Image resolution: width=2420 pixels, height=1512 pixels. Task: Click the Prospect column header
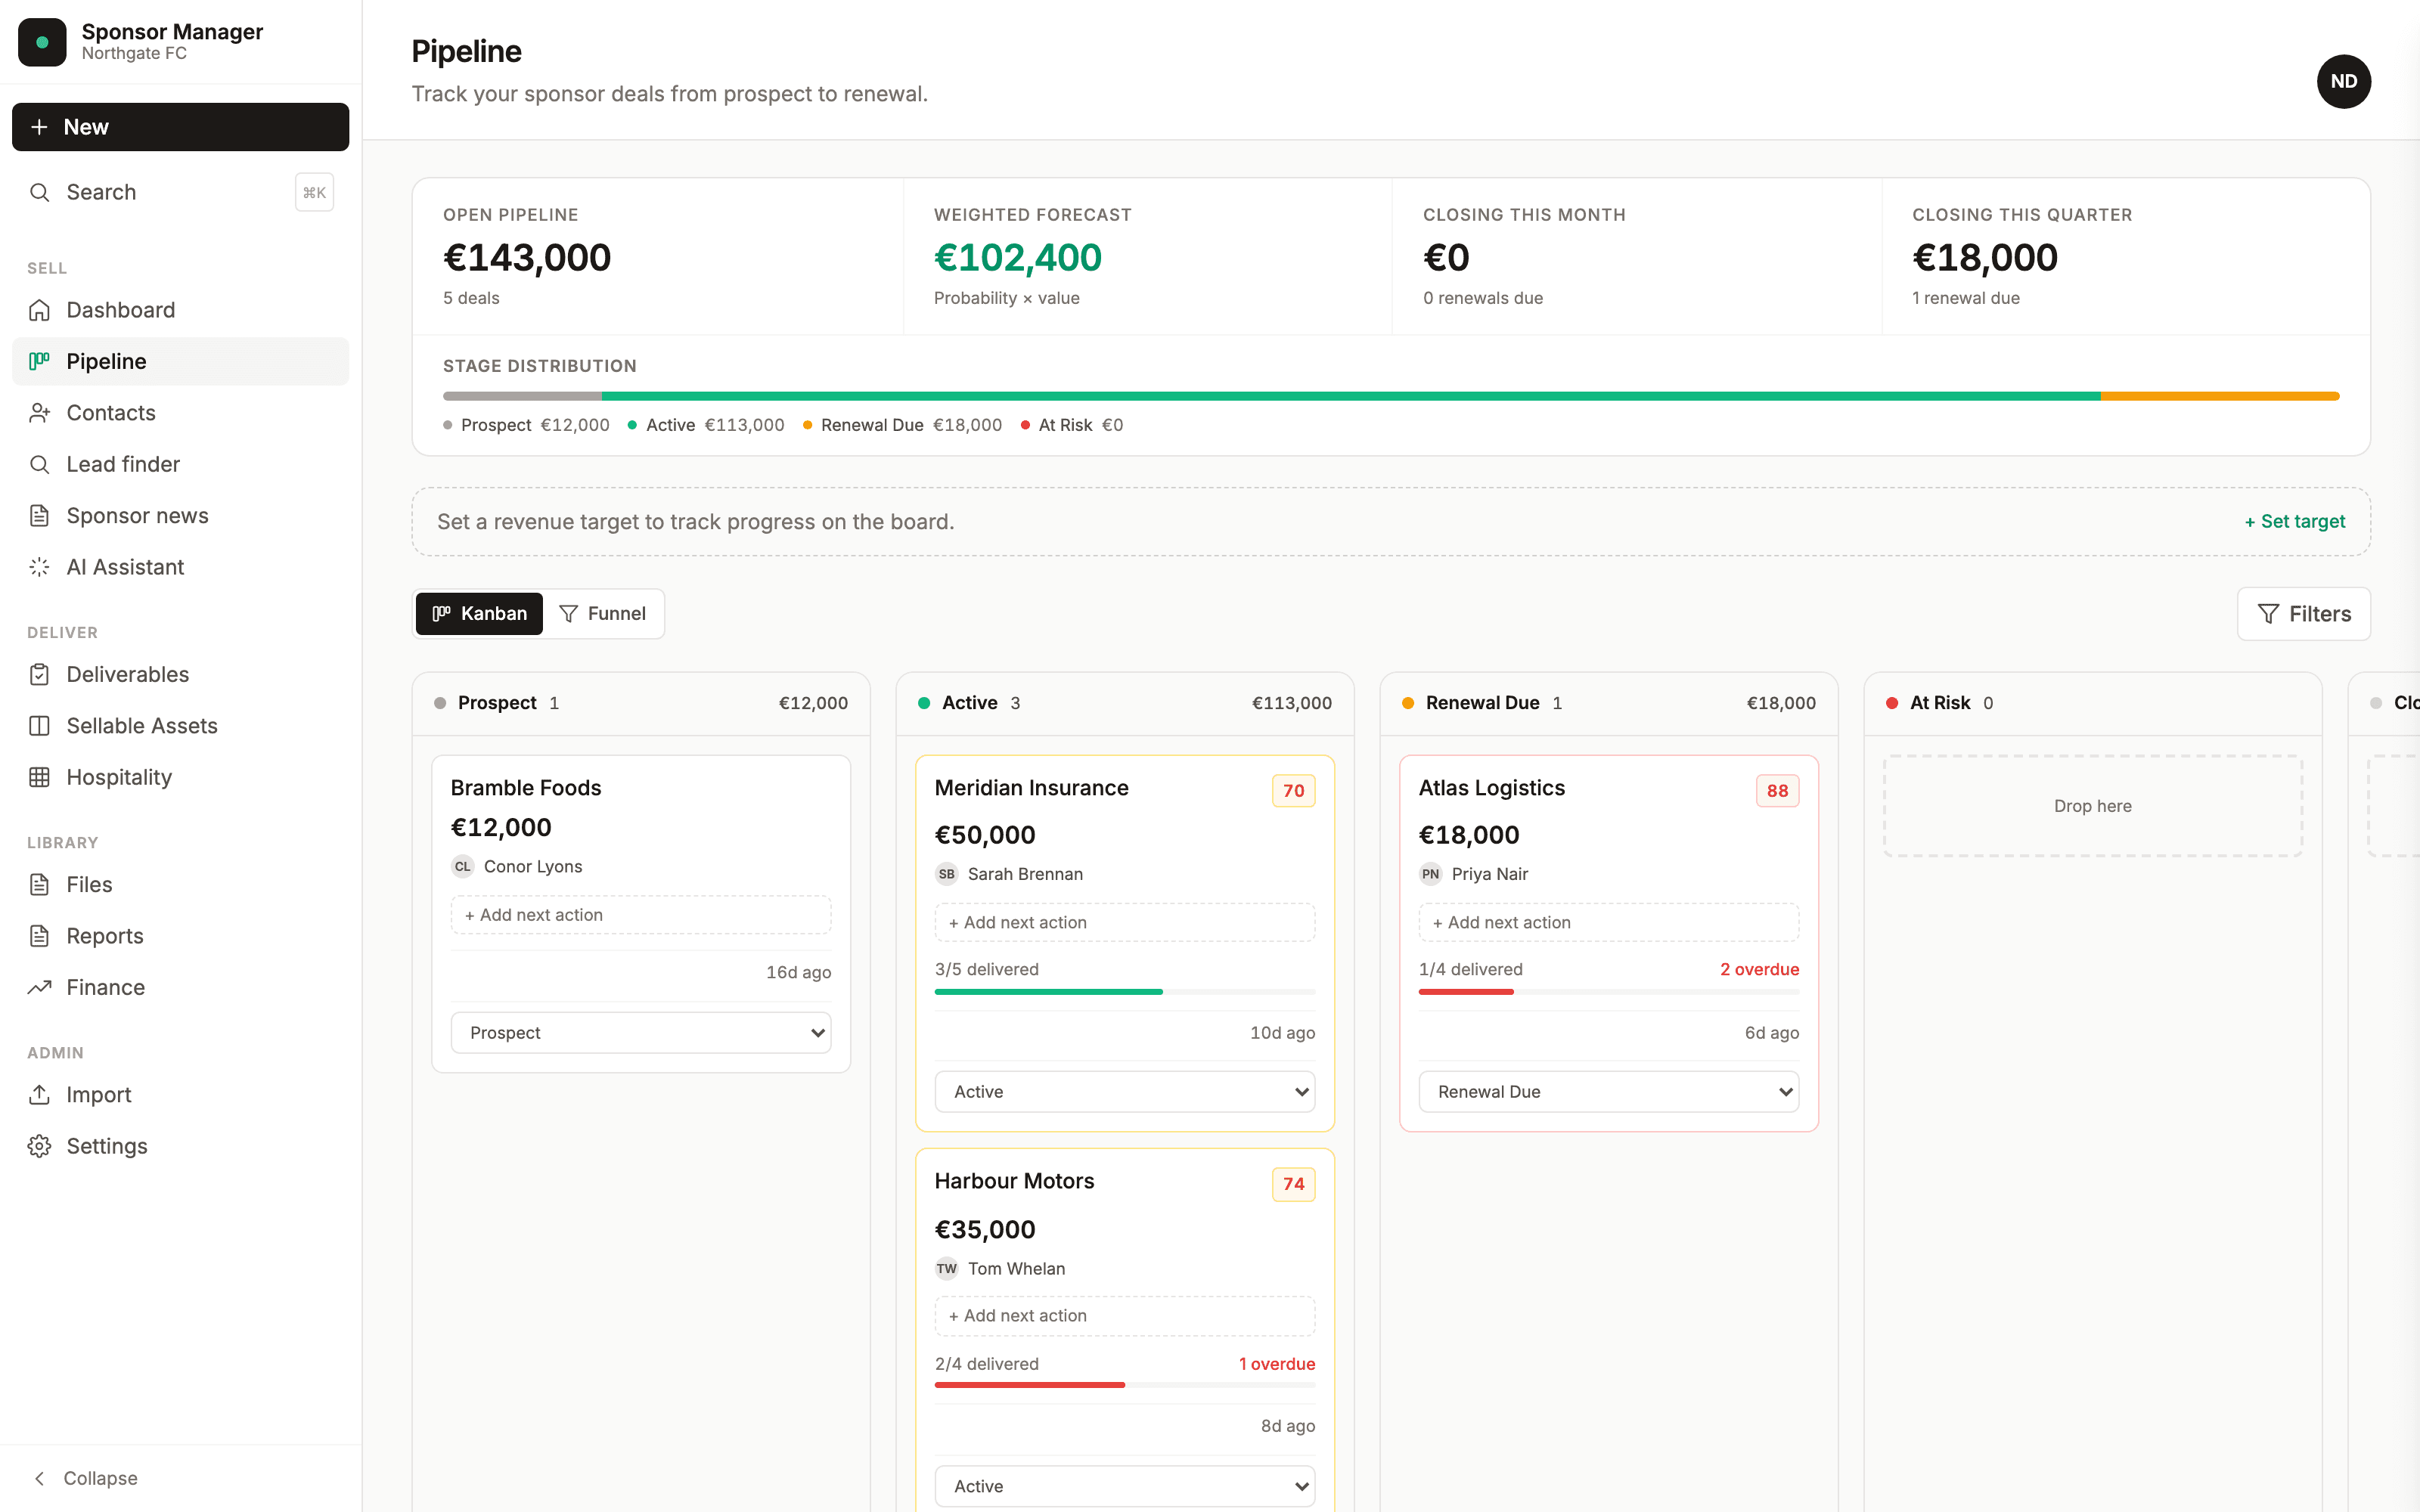coord(641,703)
